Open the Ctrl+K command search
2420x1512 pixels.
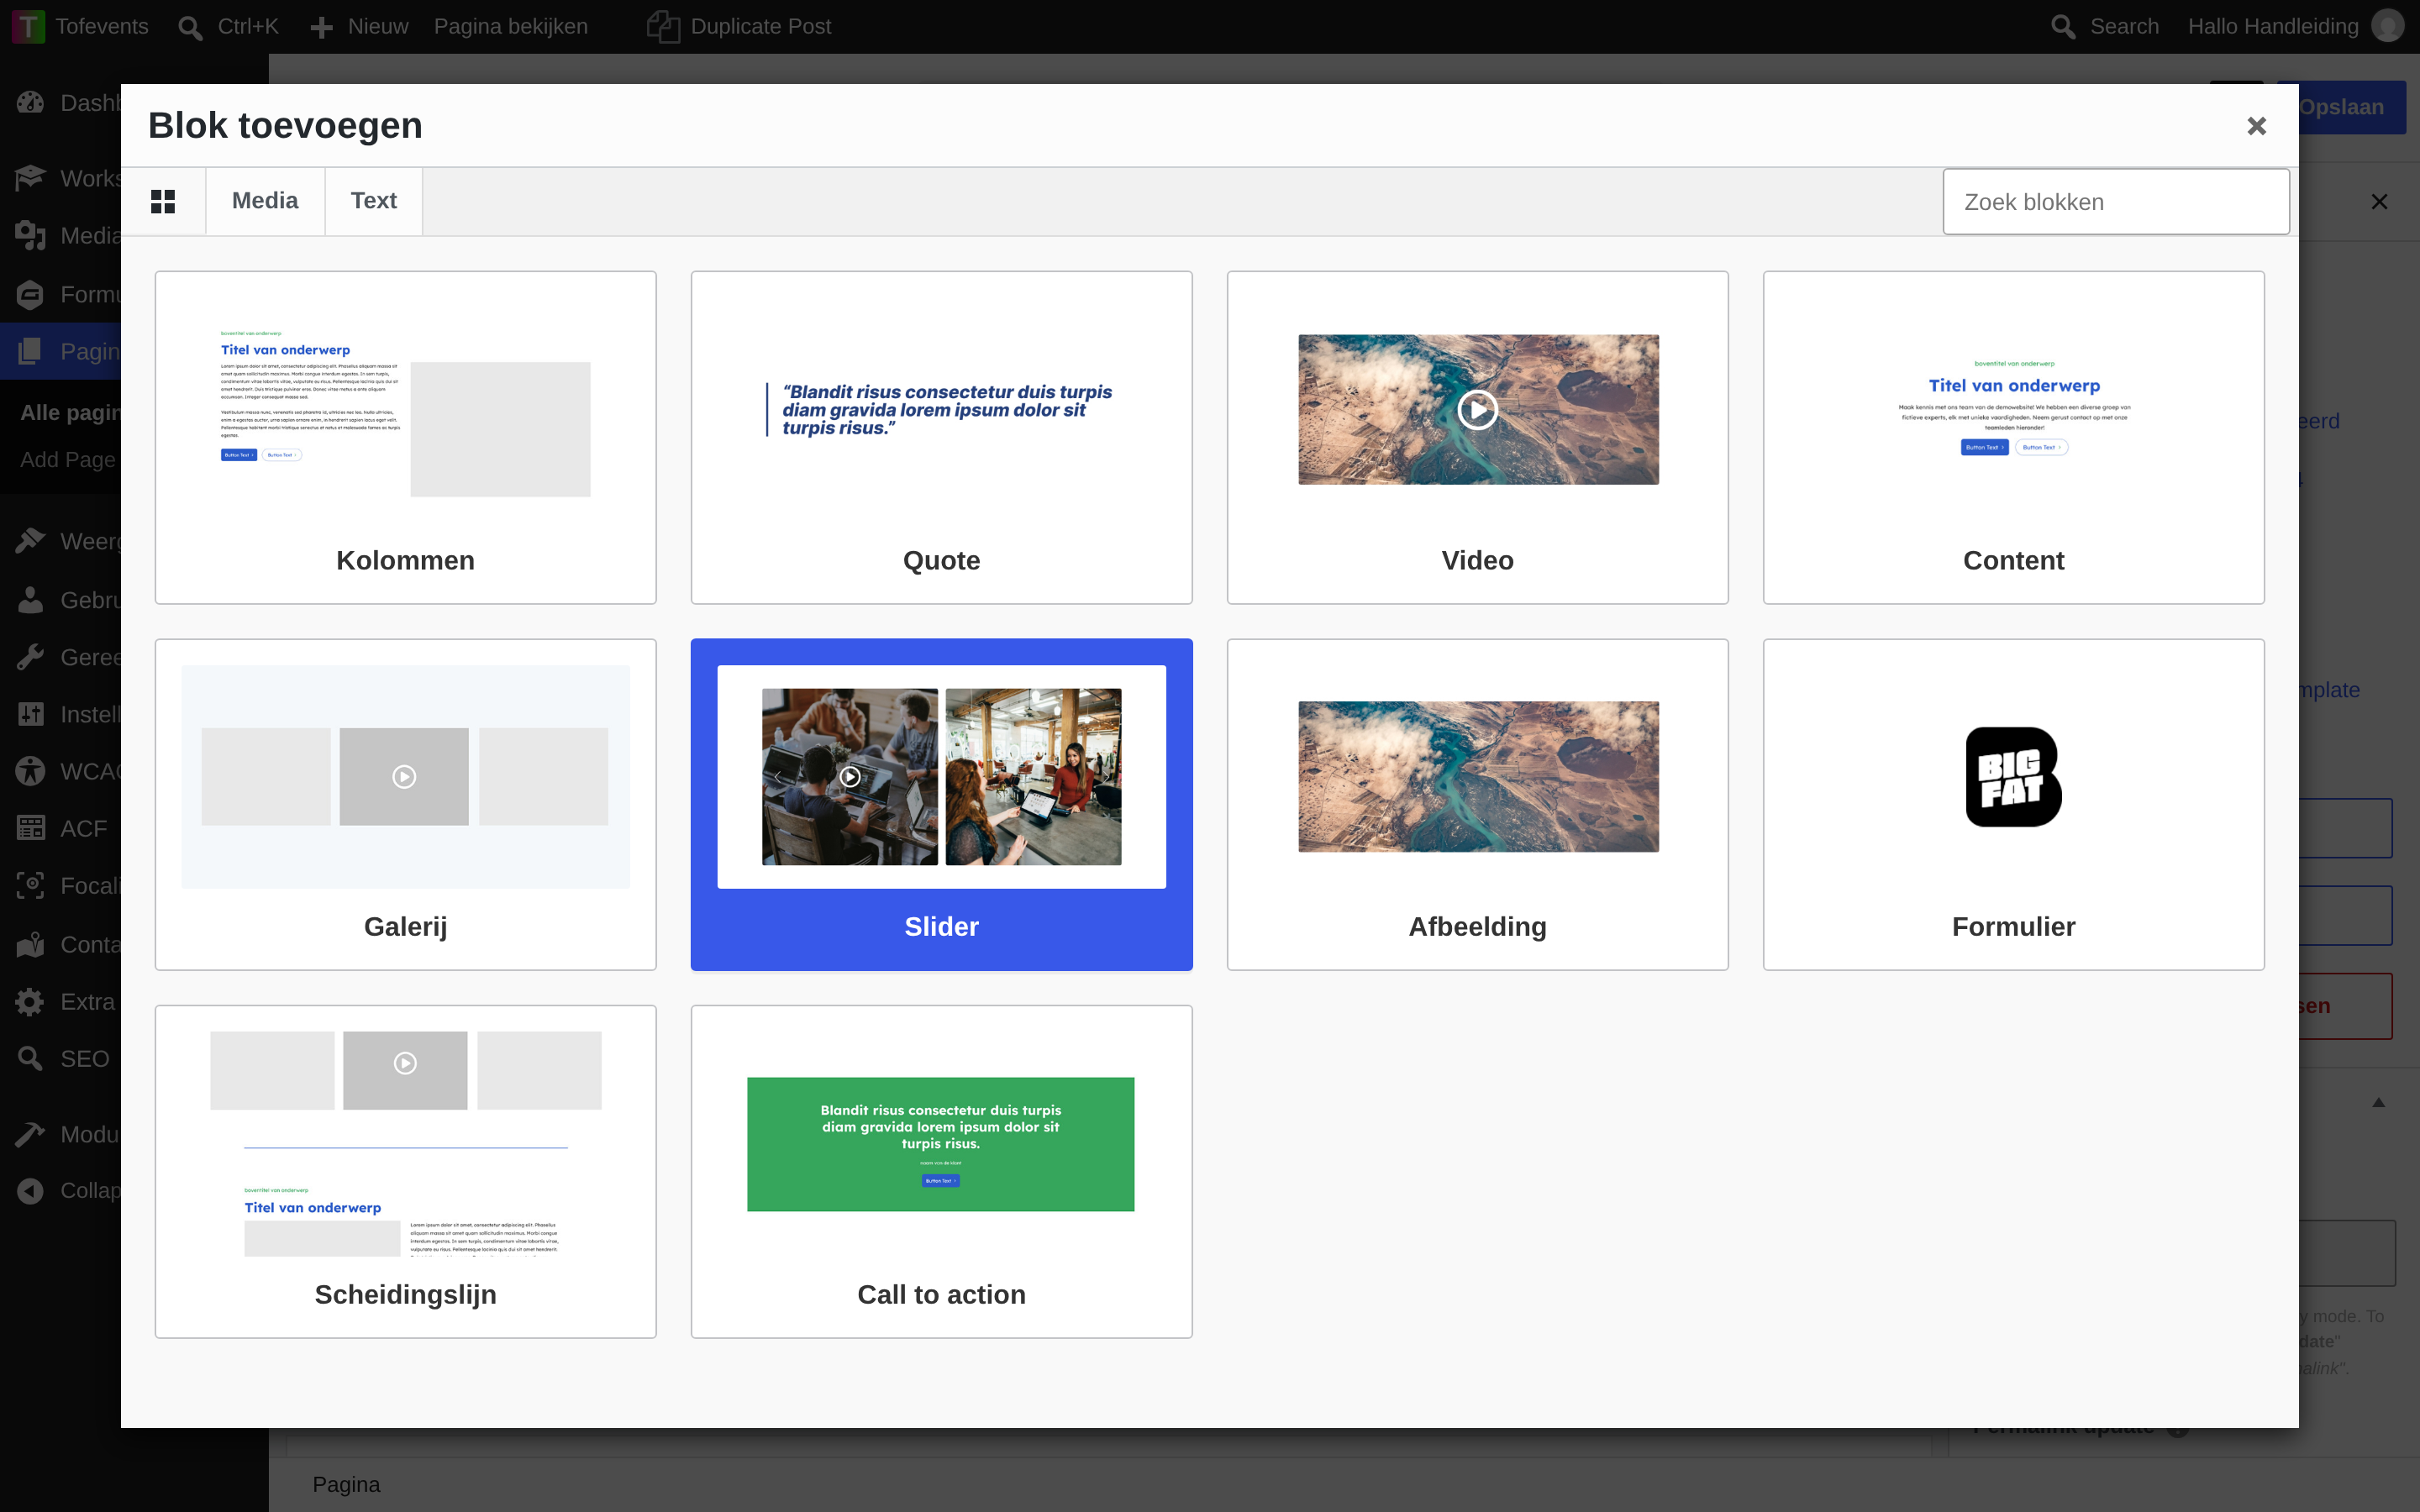(229, 26)
